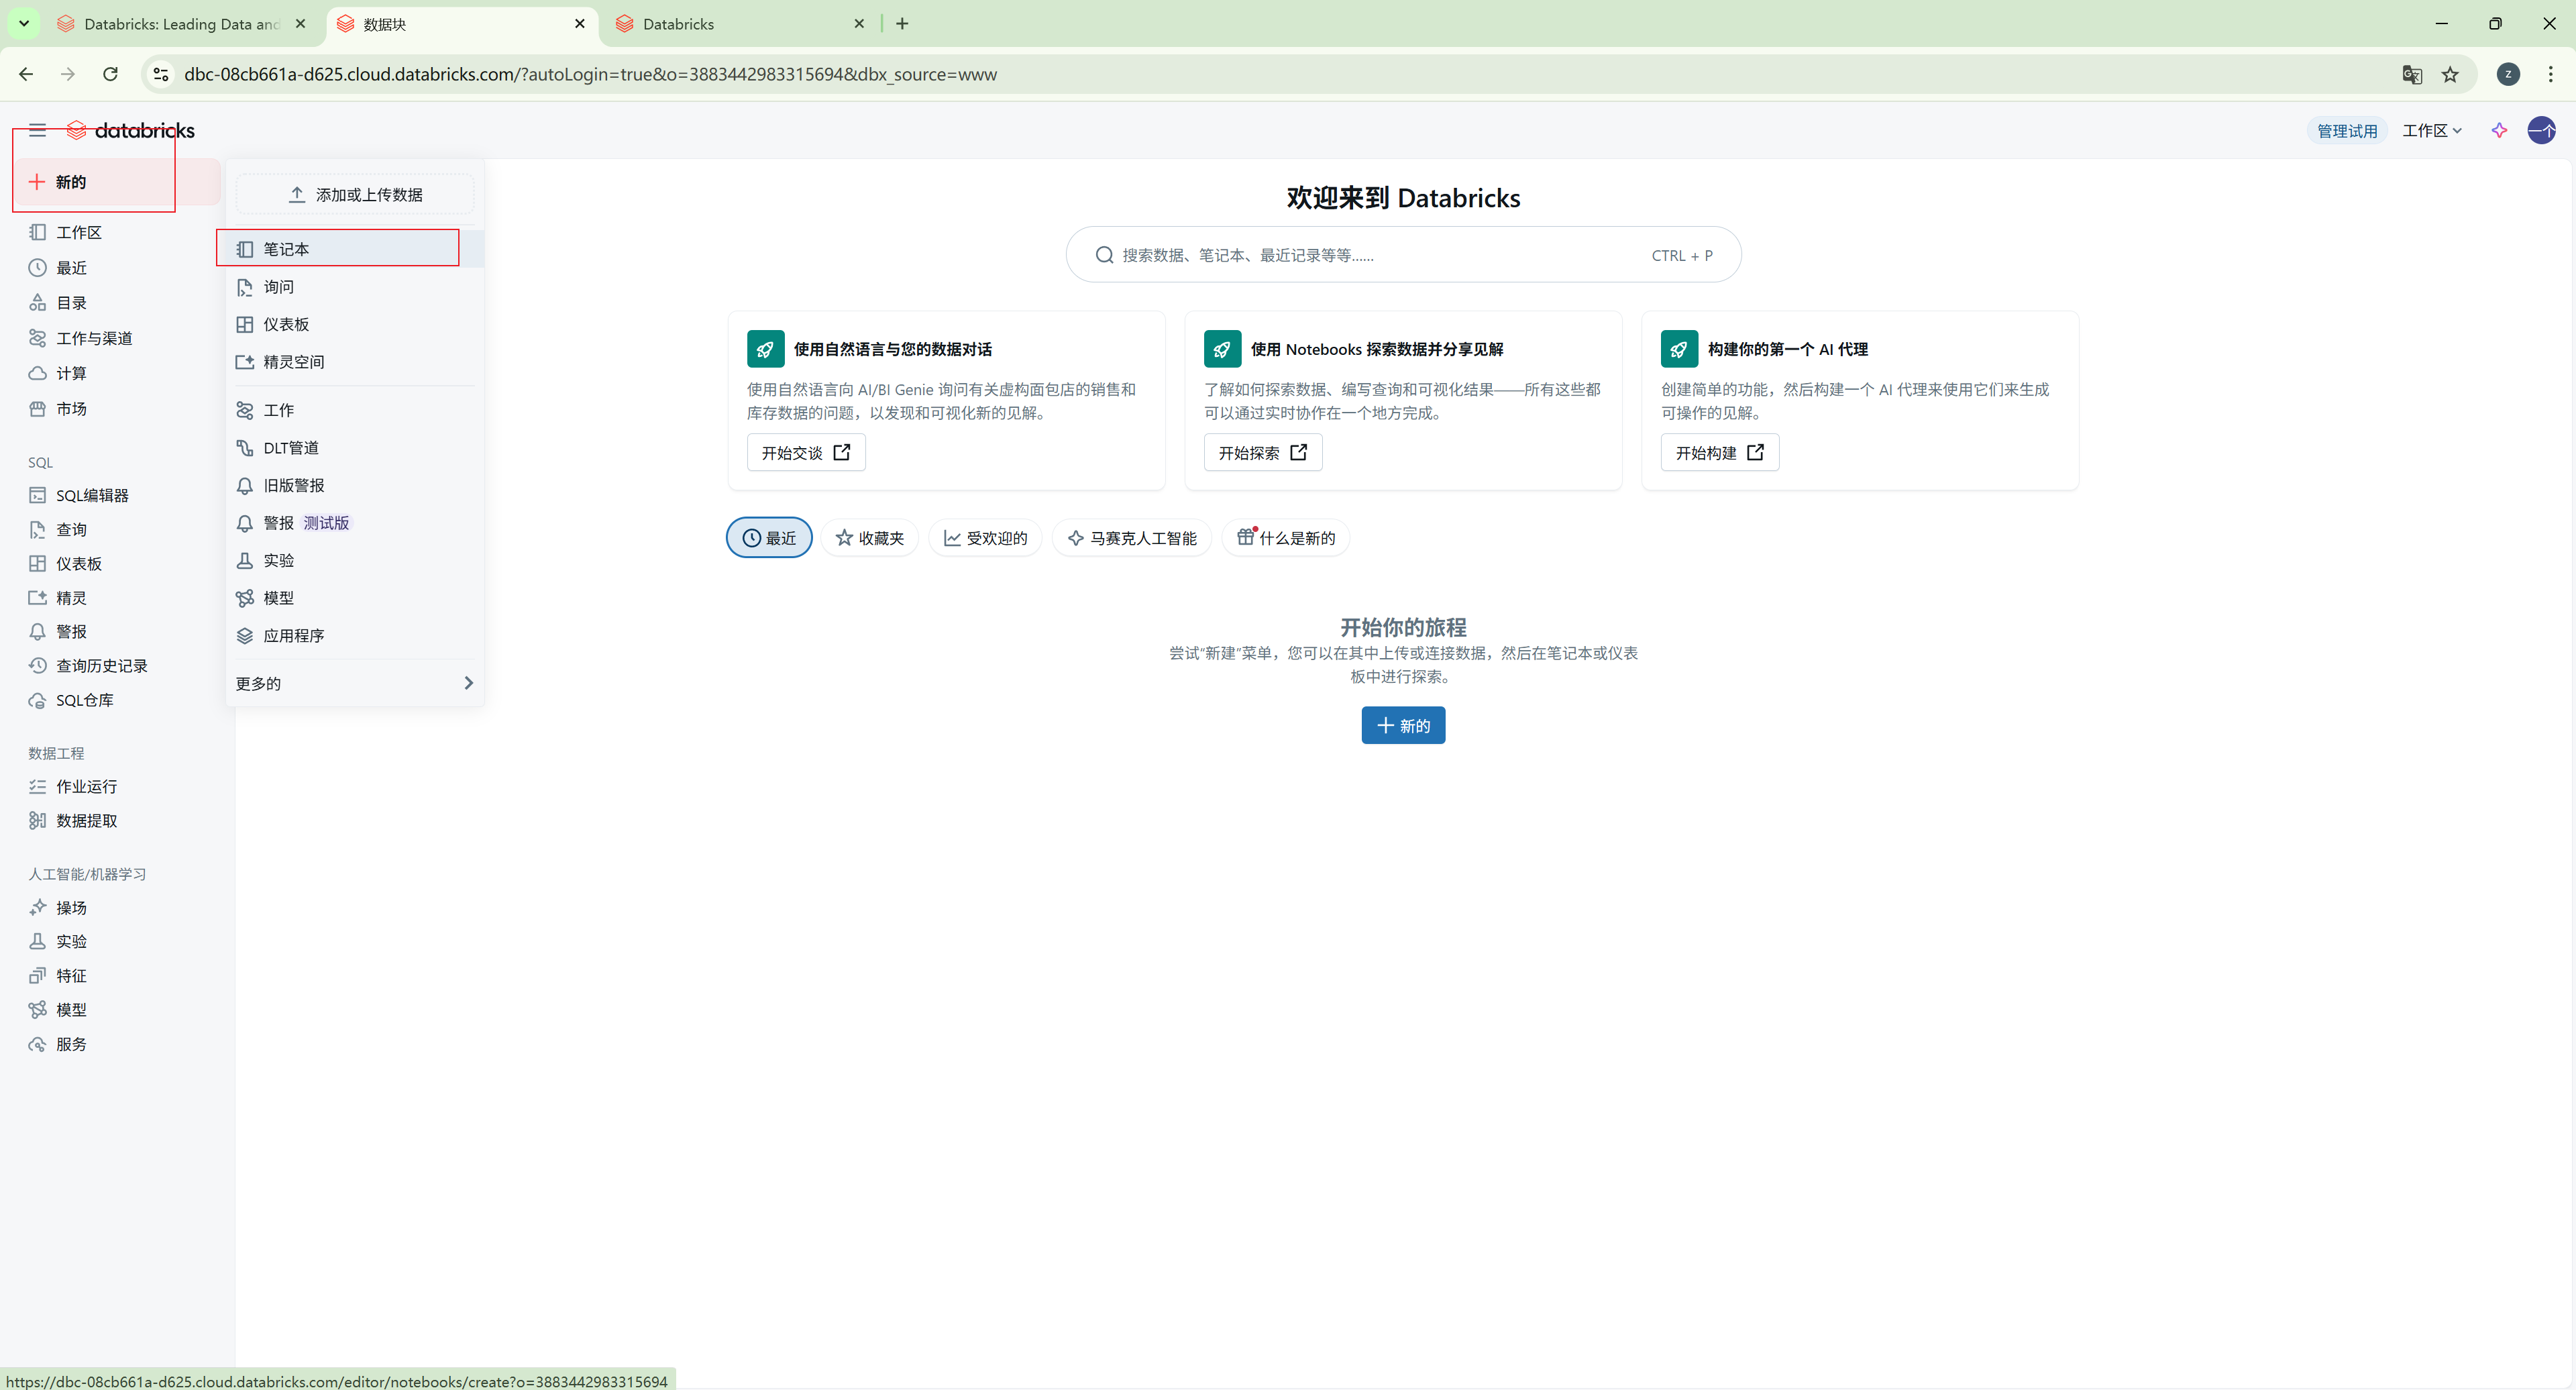The width and height of the screenshot is (2576, 1390).
Task: View site information icon in address bar
Action: (161, 74)
